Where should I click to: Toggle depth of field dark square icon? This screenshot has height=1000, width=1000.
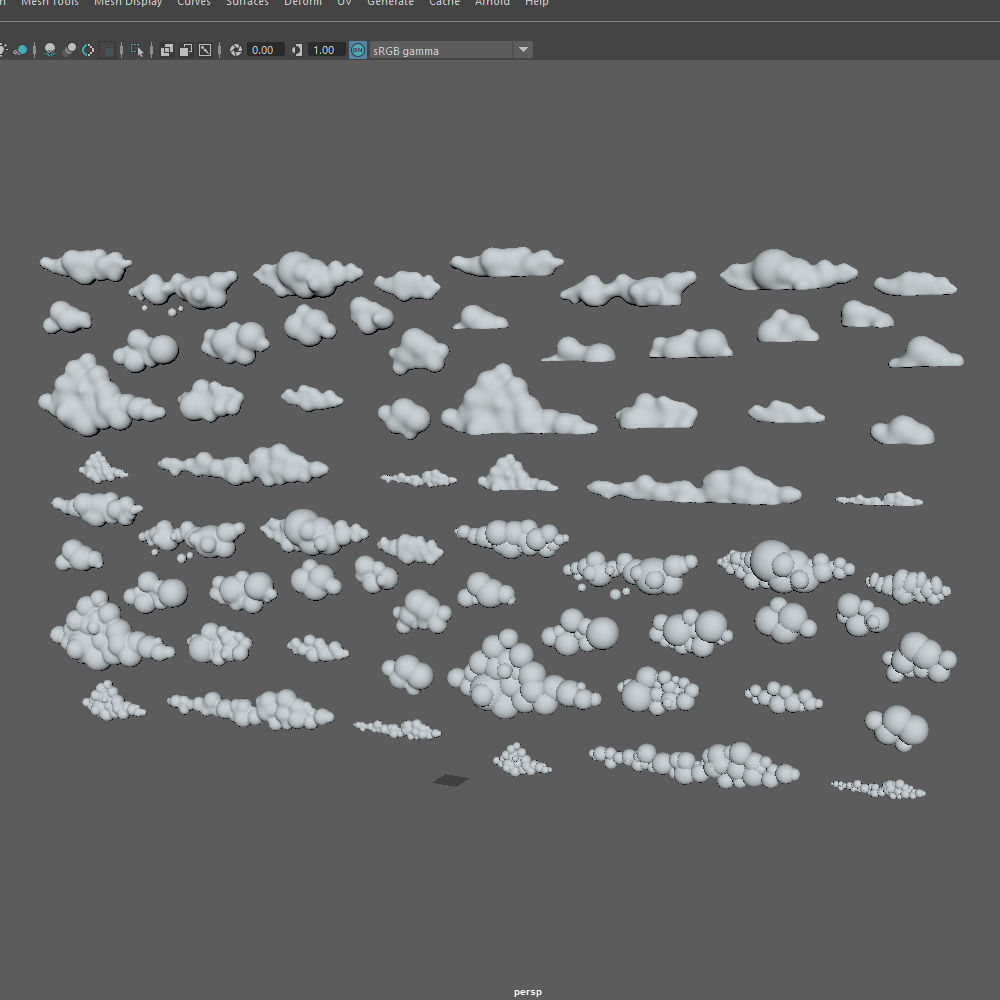click(108, 50)
